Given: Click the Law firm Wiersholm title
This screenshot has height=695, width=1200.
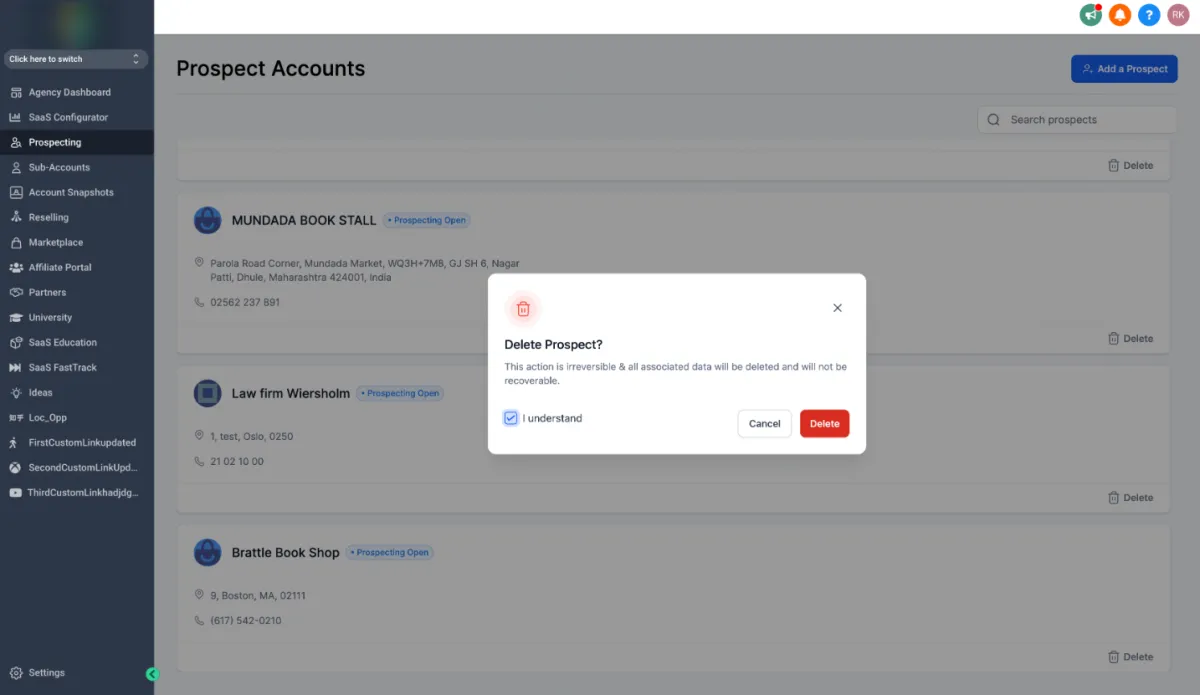Looking at the screenshot, I should coord(291,393).
